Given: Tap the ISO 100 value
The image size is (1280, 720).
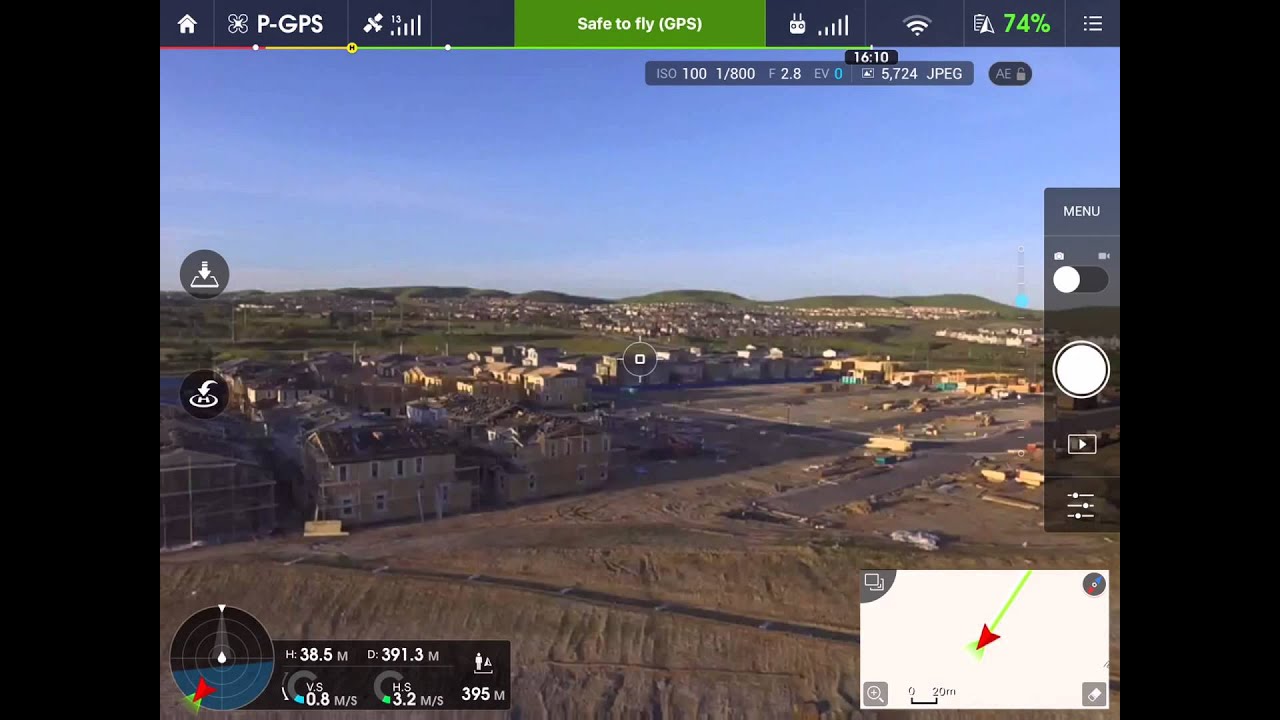Looking at the screenshot, I should click(681, 74).
